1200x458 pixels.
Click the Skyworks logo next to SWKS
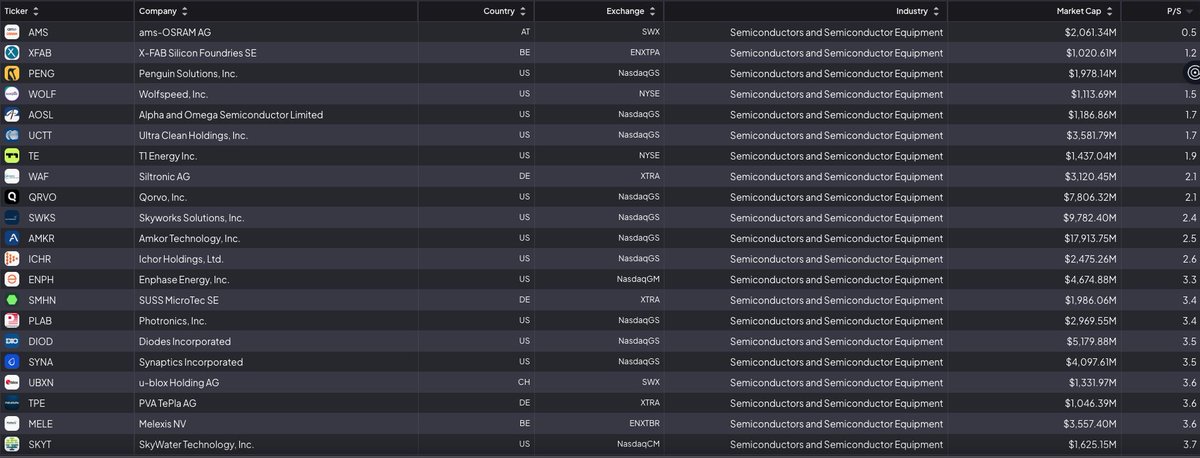(12, 217)
